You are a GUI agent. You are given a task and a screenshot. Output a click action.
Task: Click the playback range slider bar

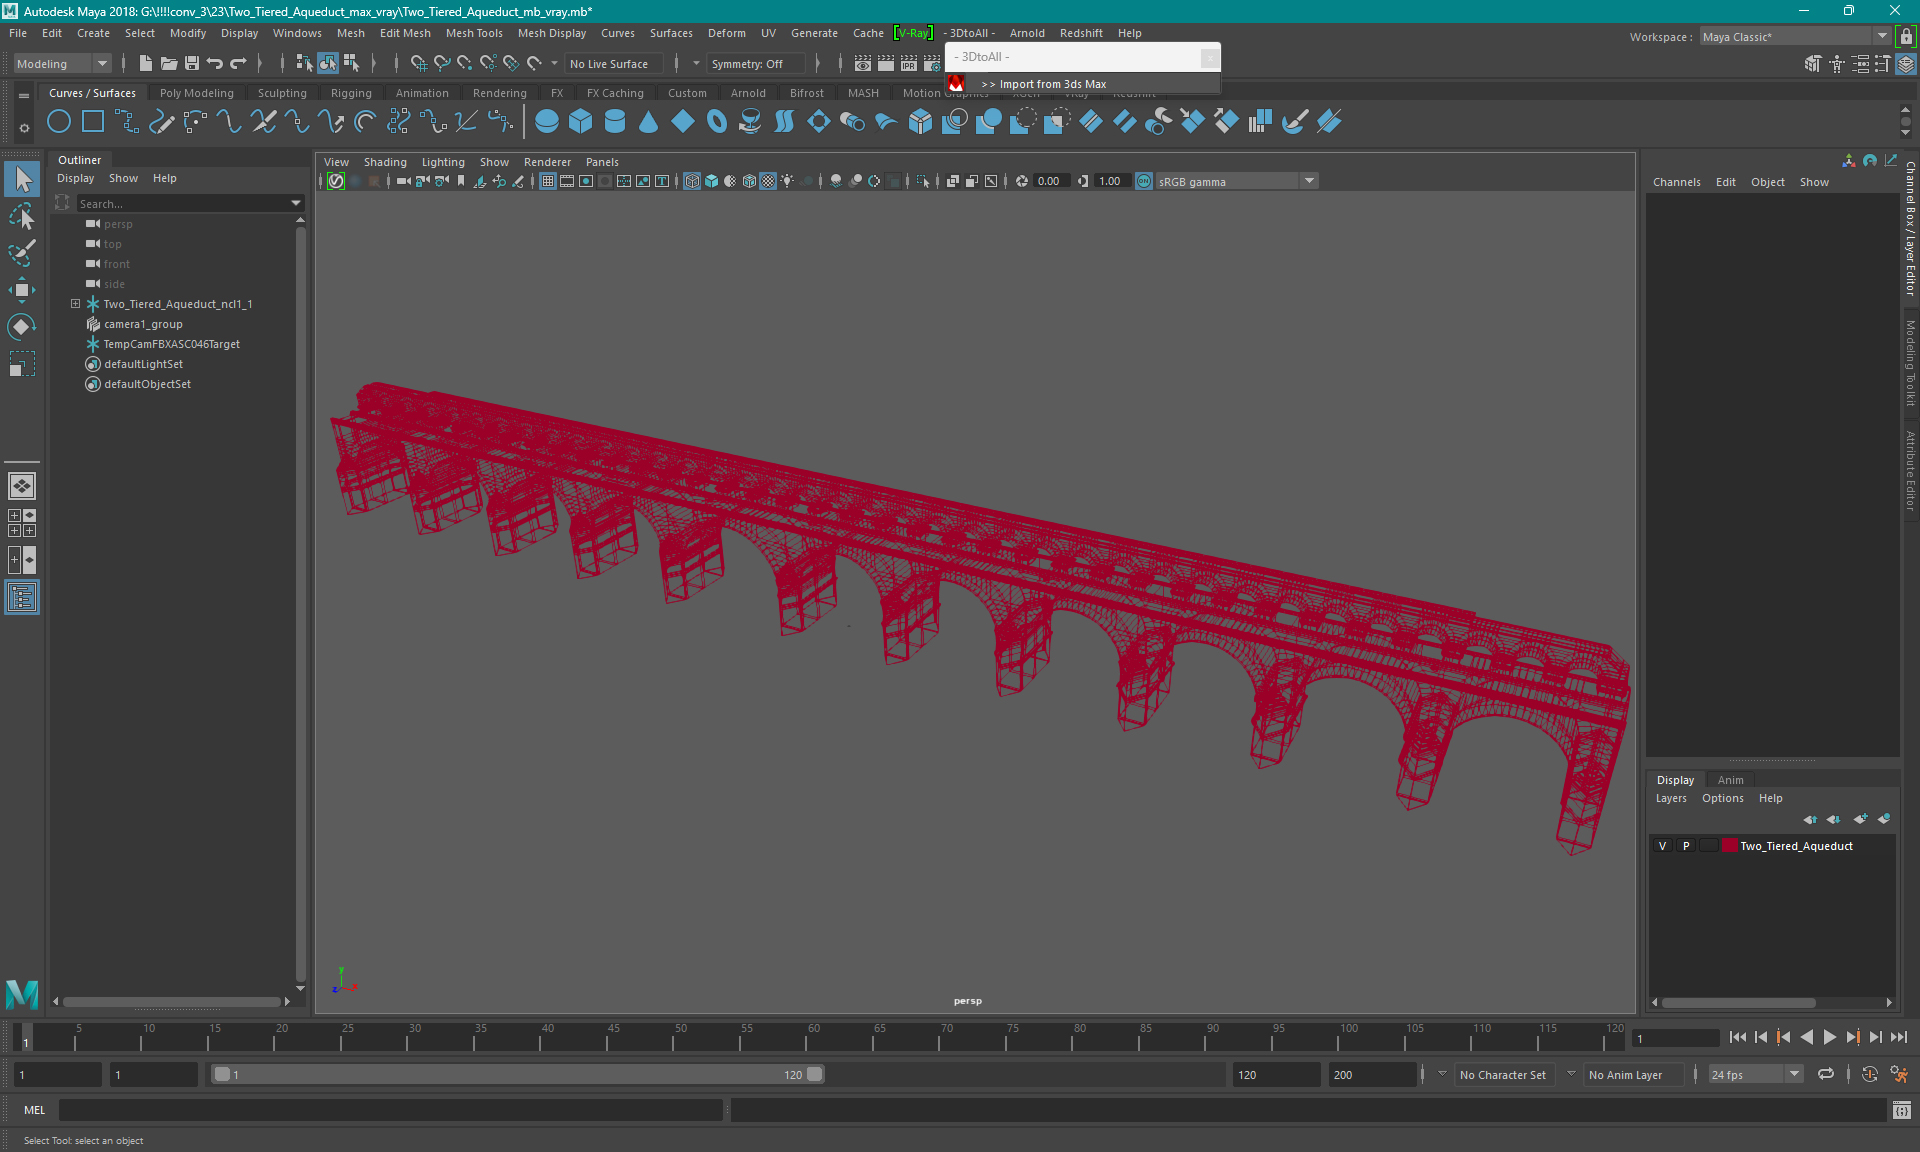pos(518,1074)
